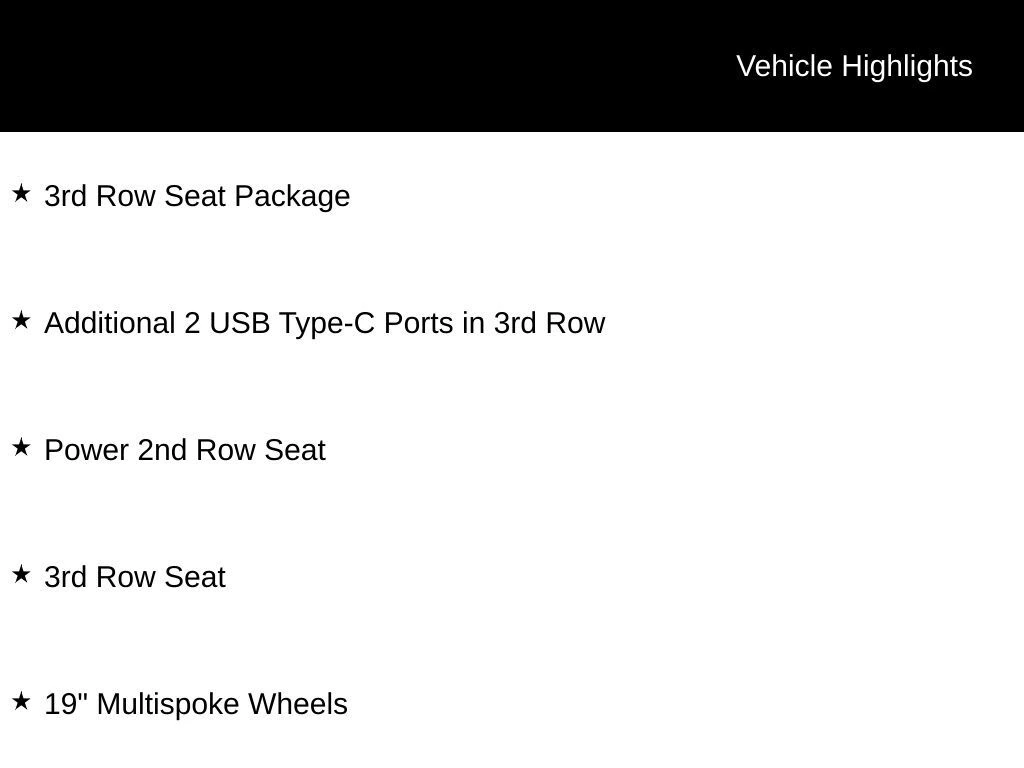1024x768 pixels.
Task: Click the word "Power" in third highlight
Action: [87, 450]
